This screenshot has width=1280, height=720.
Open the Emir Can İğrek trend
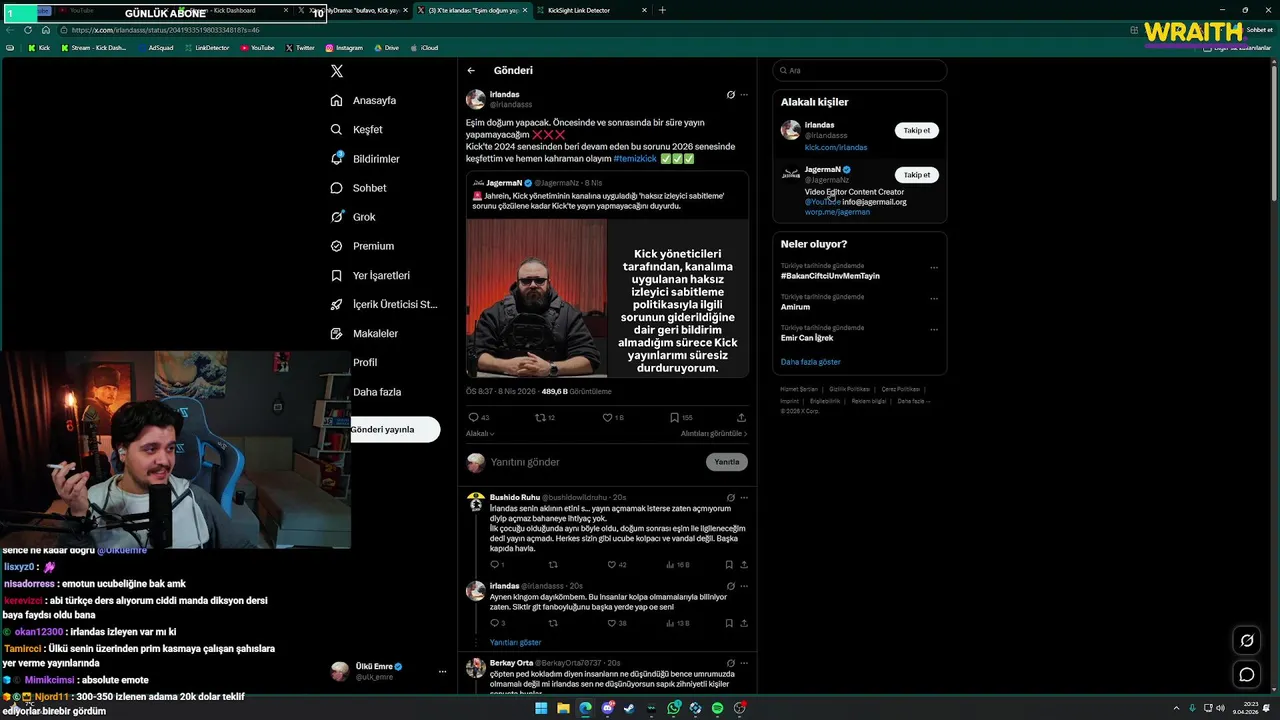tap(807, 338)
